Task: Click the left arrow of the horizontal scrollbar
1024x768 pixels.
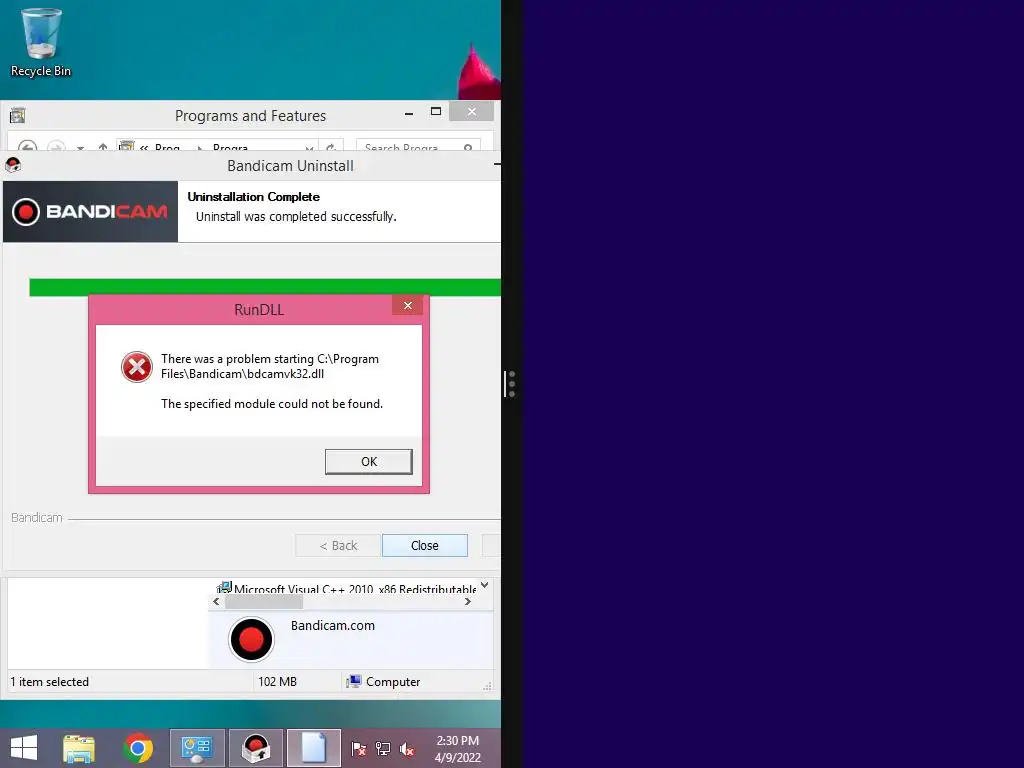Action: pyautogui.click(x=216, y=601)
